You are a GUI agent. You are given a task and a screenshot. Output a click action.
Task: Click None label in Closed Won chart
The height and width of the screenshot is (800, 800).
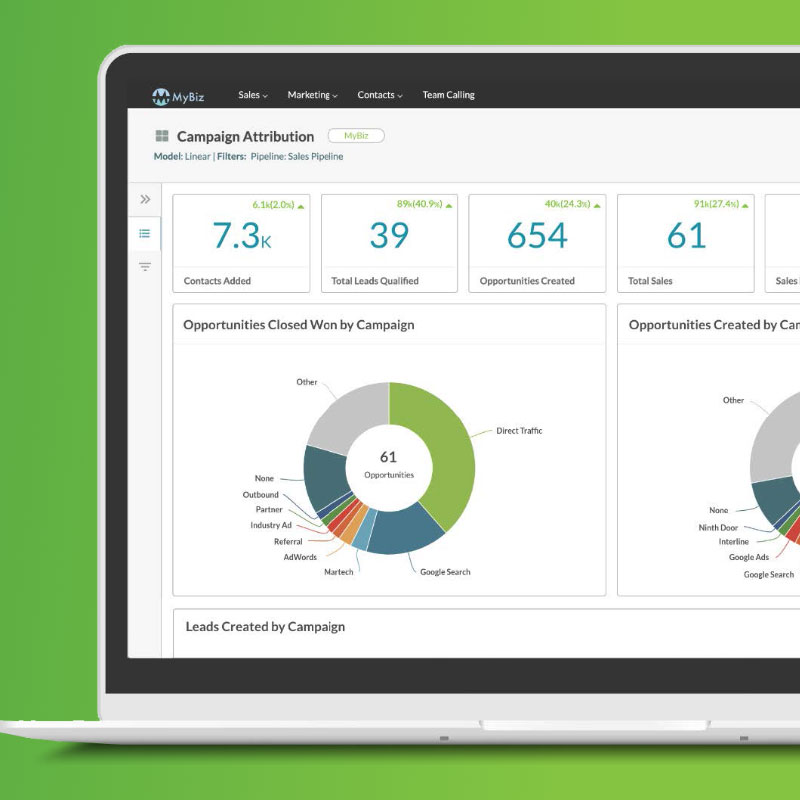(264, 478)
